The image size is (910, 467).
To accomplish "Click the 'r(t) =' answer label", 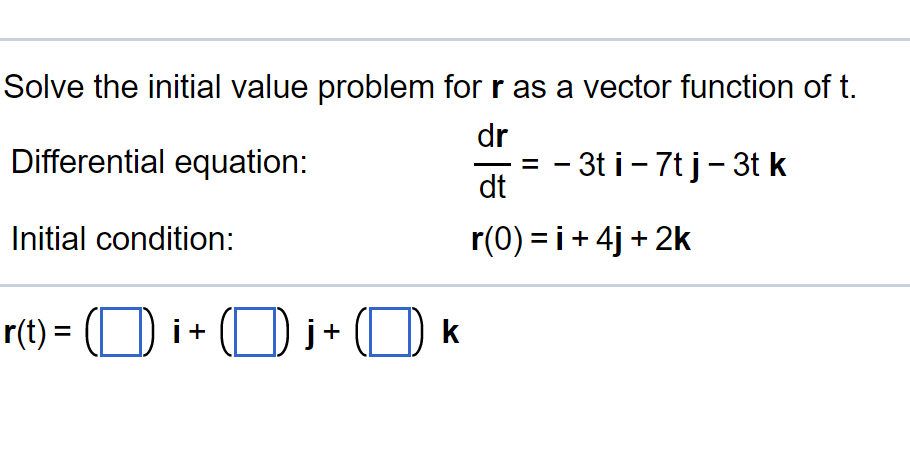I will (x=34, y=334).
